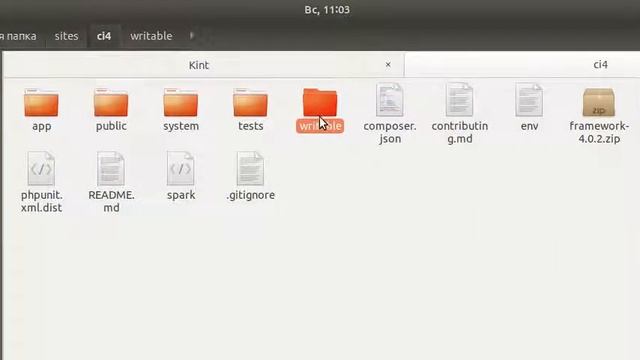640x360 pixels.
Task: Select the highlighted writable folder icon
Action: (x=320, y=103)
